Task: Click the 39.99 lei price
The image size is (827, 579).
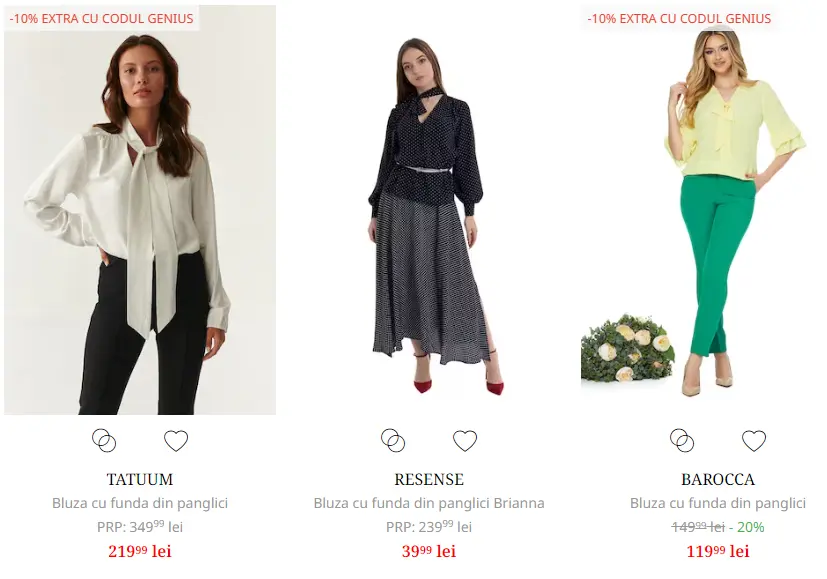Action: (x=429, y=551)
